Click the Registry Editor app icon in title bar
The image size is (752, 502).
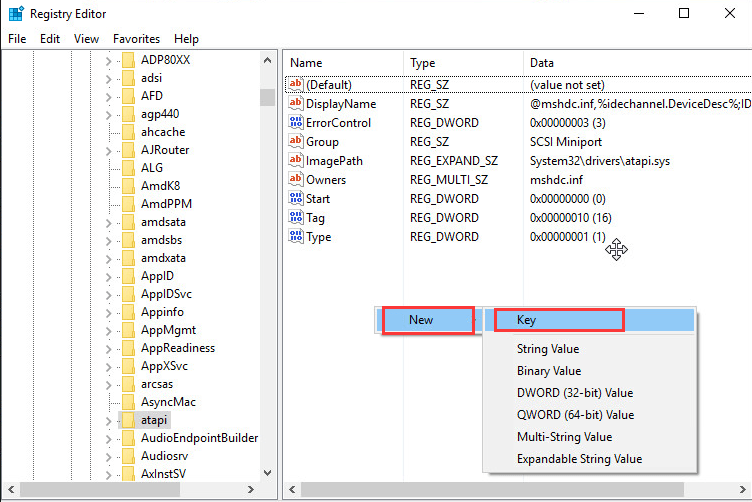pyautogui.click(x=16, y=13)
